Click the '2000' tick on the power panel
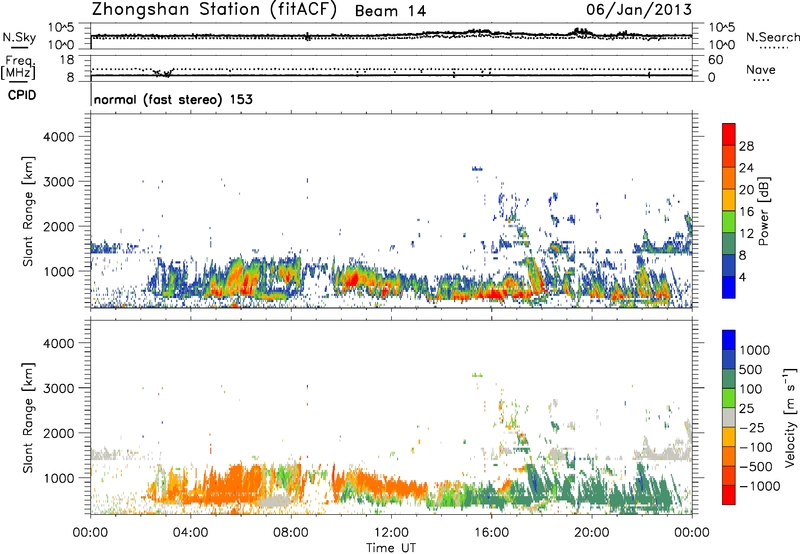The width and height of the screenshot is (800, 554). 58,226
